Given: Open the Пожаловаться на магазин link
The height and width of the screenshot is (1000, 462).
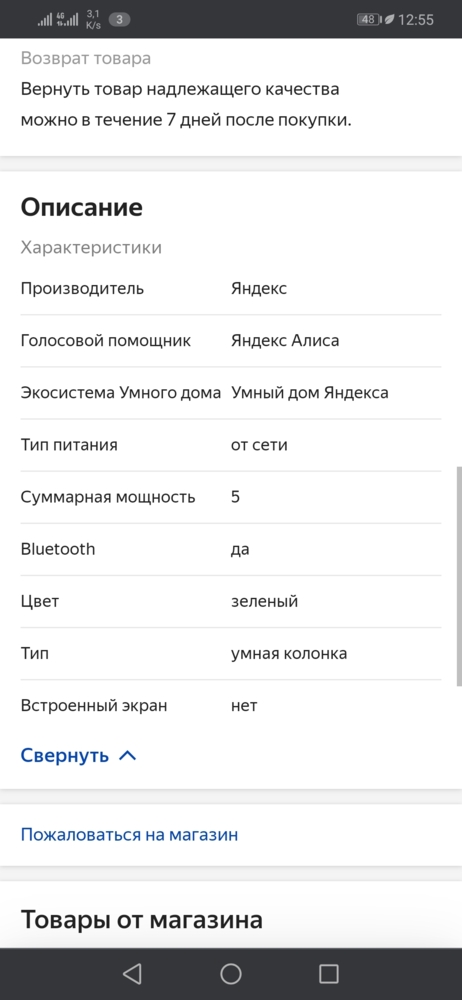Looking at the screenshot, I should pyautogui.click(x=129, y=834).
